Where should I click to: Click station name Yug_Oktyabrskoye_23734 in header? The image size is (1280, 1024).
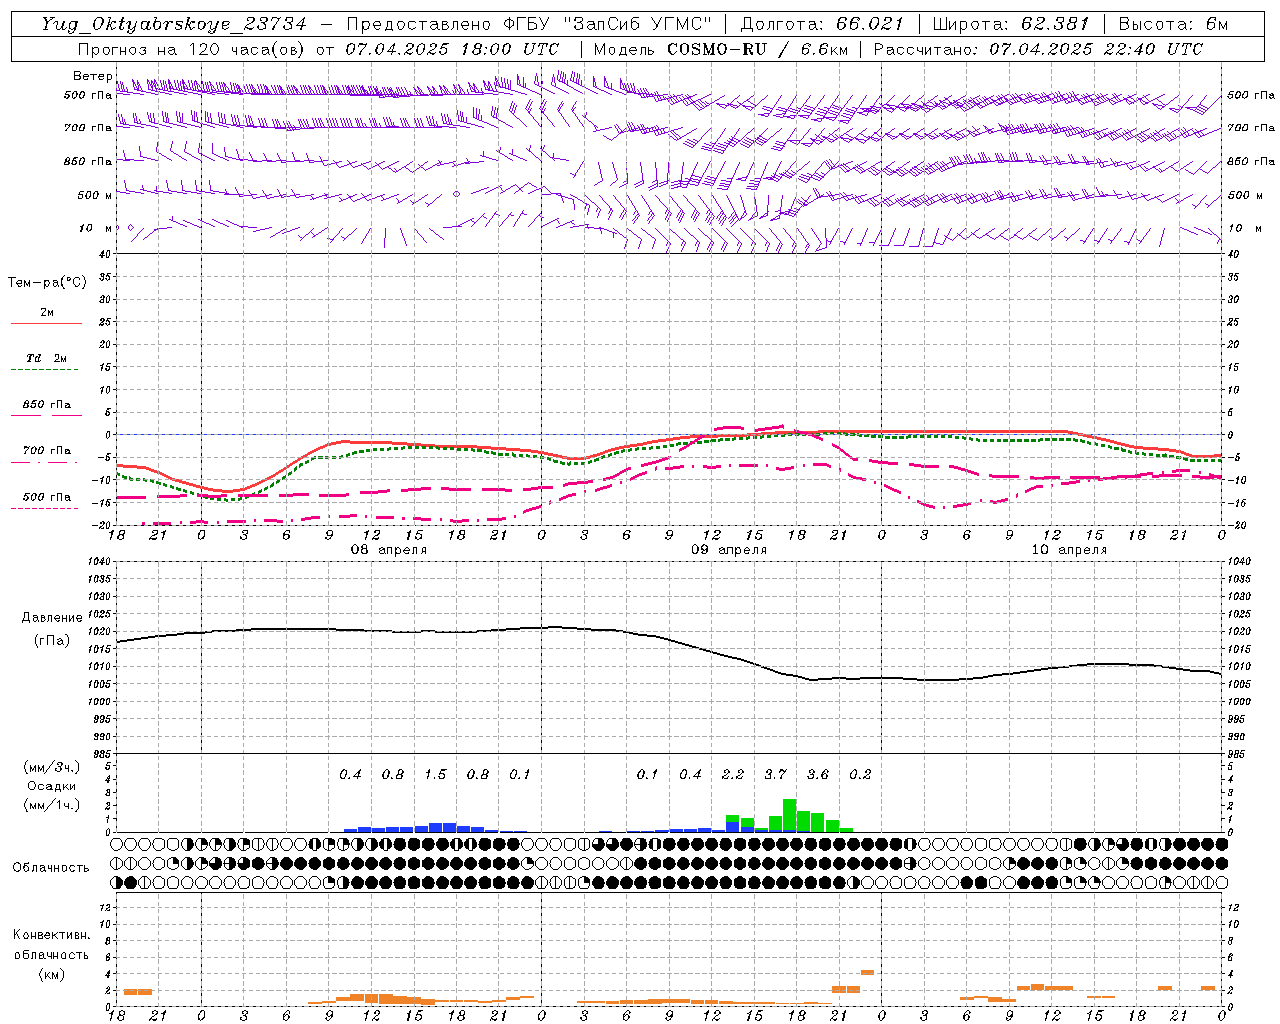tap(174, 24)
